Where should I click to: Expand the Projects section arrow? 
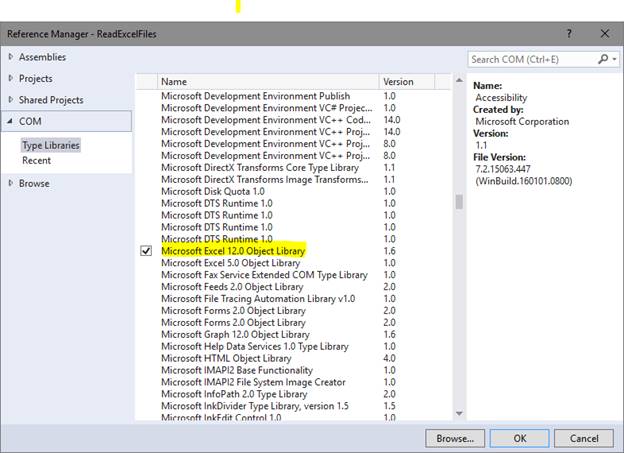[x=11, y=78]
